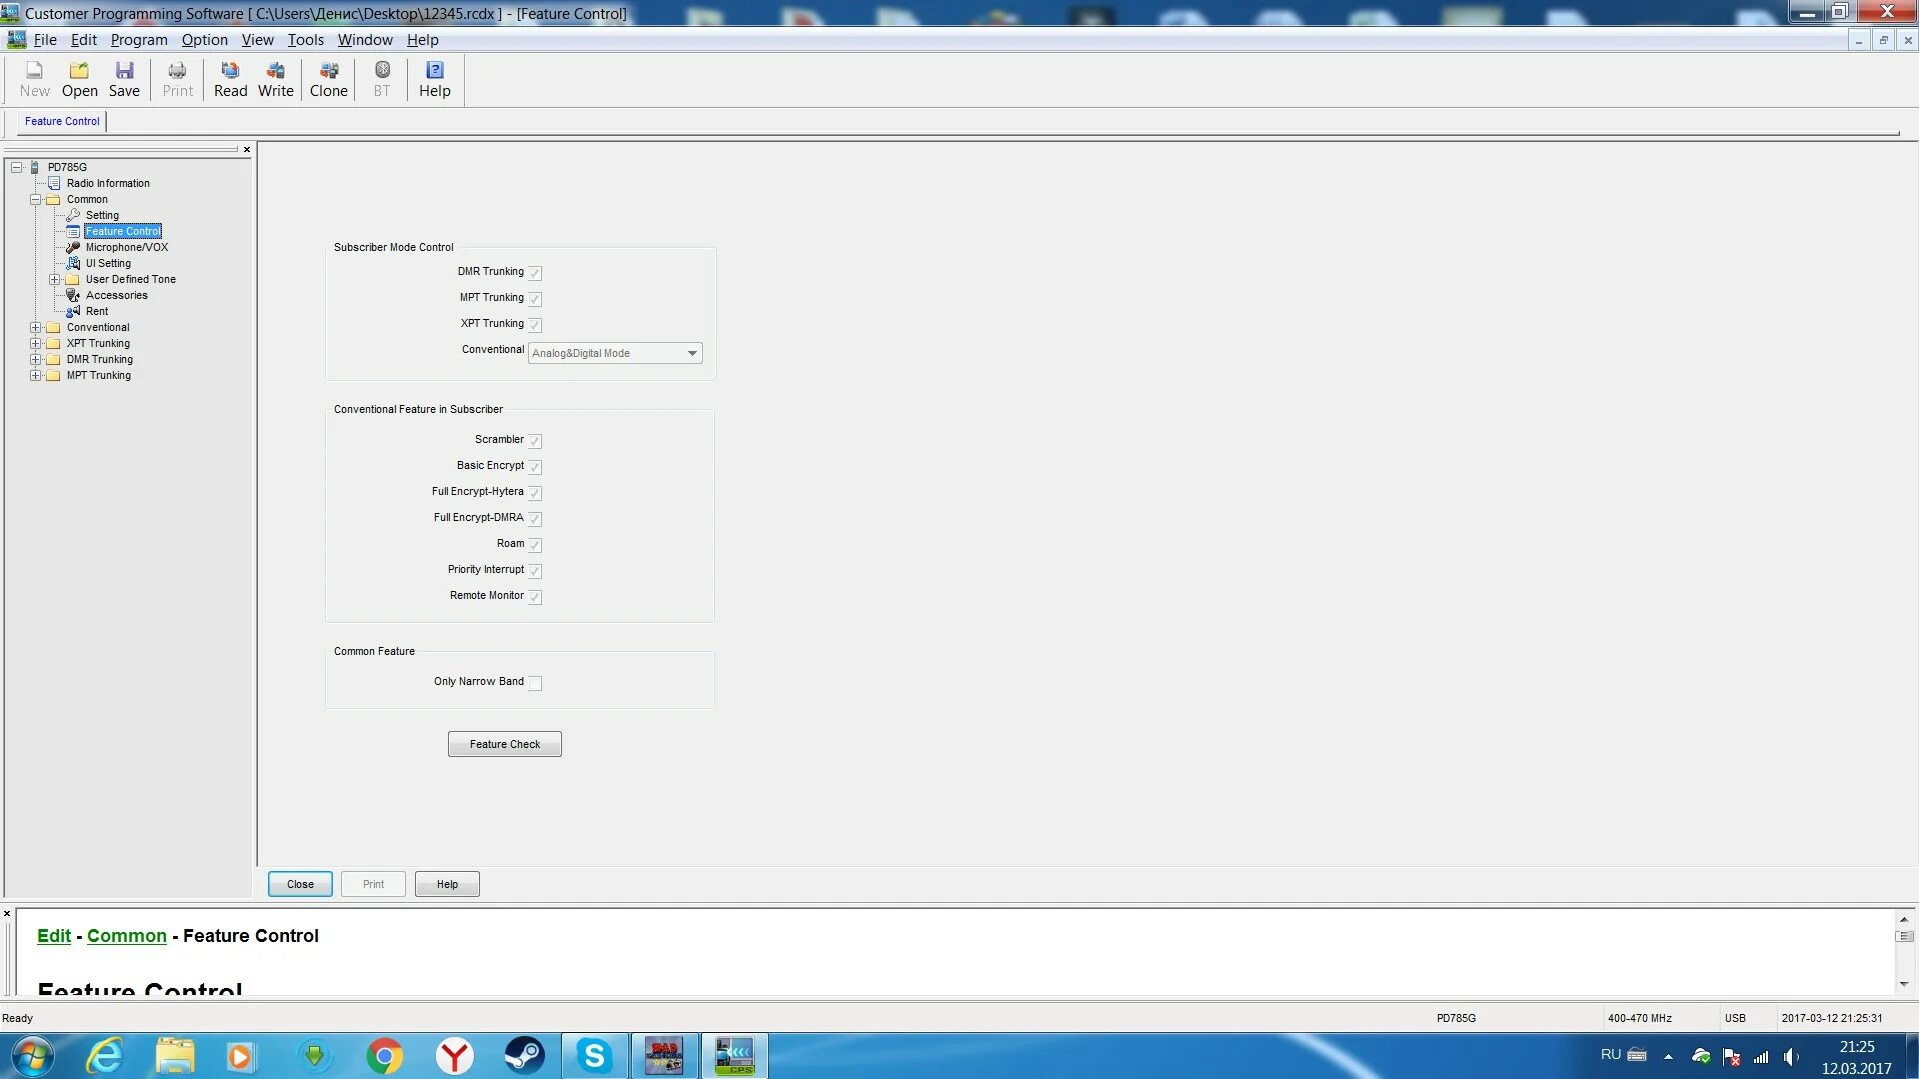Toggle the Priority Interrupt checkbox
The width and height of the screenshot is (1919, 1079).
click(x=535, y=571)
